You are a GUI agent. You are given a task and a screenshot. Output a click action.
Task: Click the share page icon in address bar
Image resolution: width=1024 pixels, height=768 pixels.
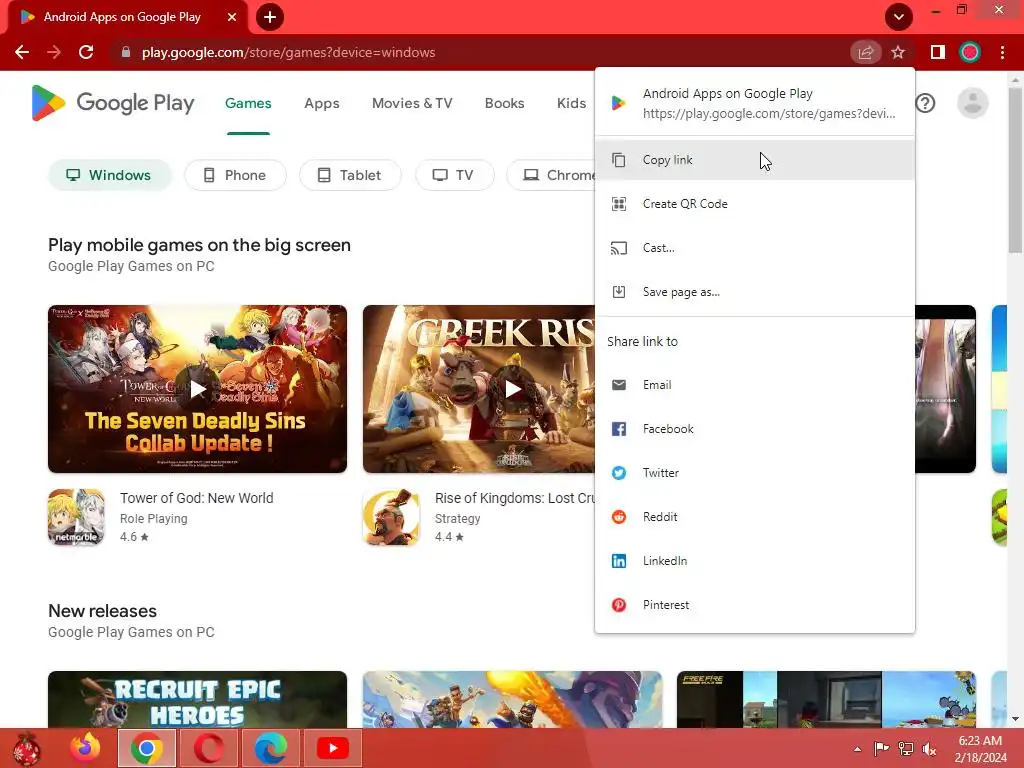(x=866, y=52)
